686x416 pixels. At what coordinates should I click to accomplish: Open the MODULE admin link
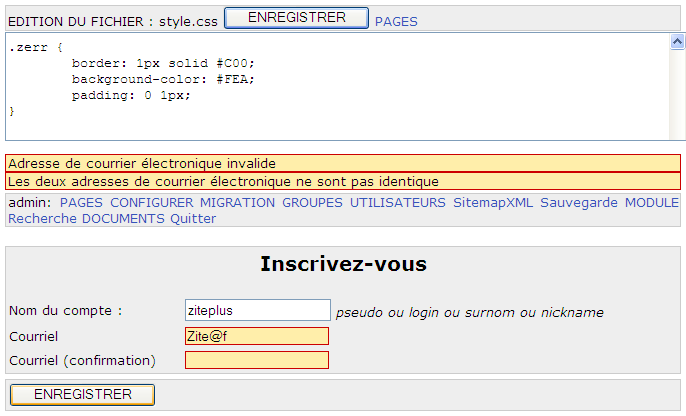[x=652, y=202]
